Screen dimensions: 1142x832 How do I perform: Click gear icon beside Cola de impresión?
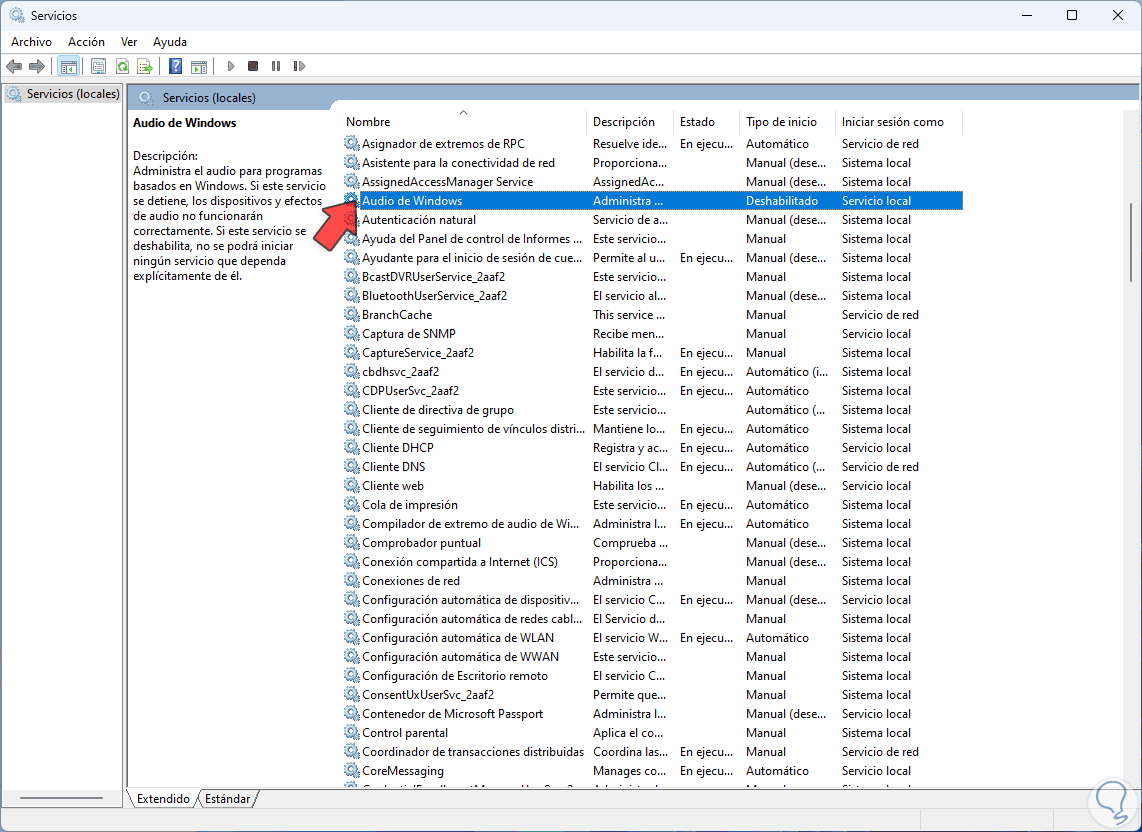pos(352,504)
